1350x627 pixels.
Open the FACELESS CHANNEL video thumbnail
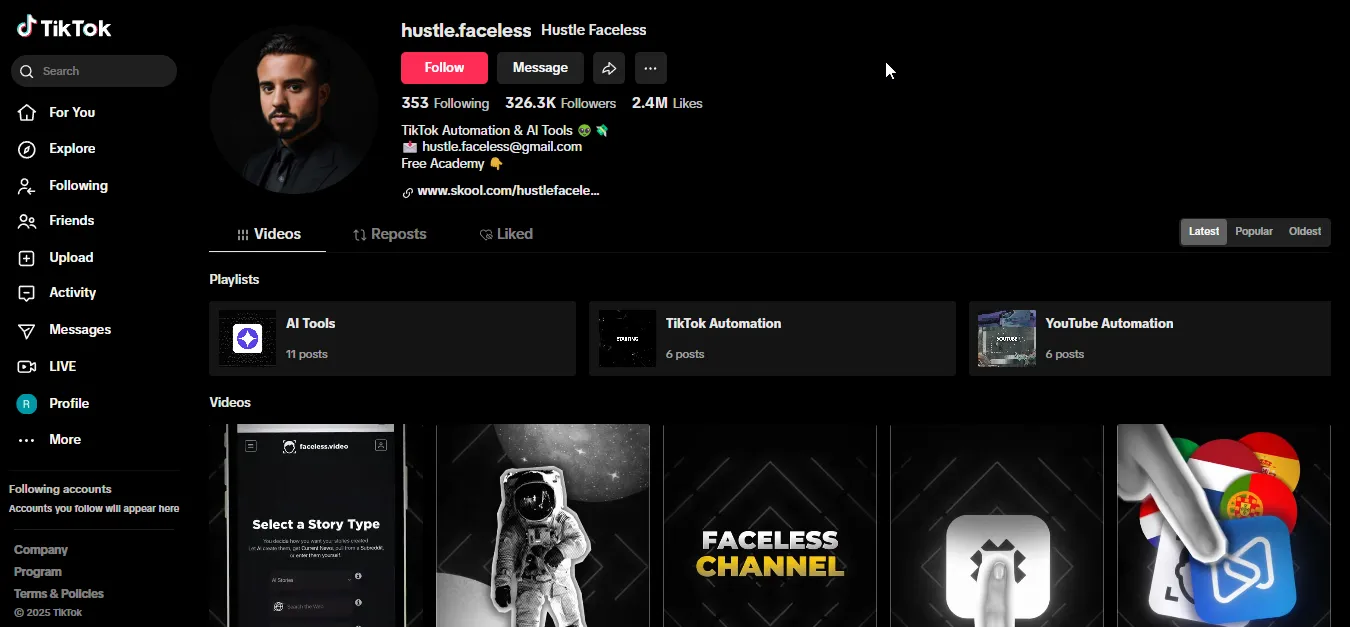click(770, 525)
